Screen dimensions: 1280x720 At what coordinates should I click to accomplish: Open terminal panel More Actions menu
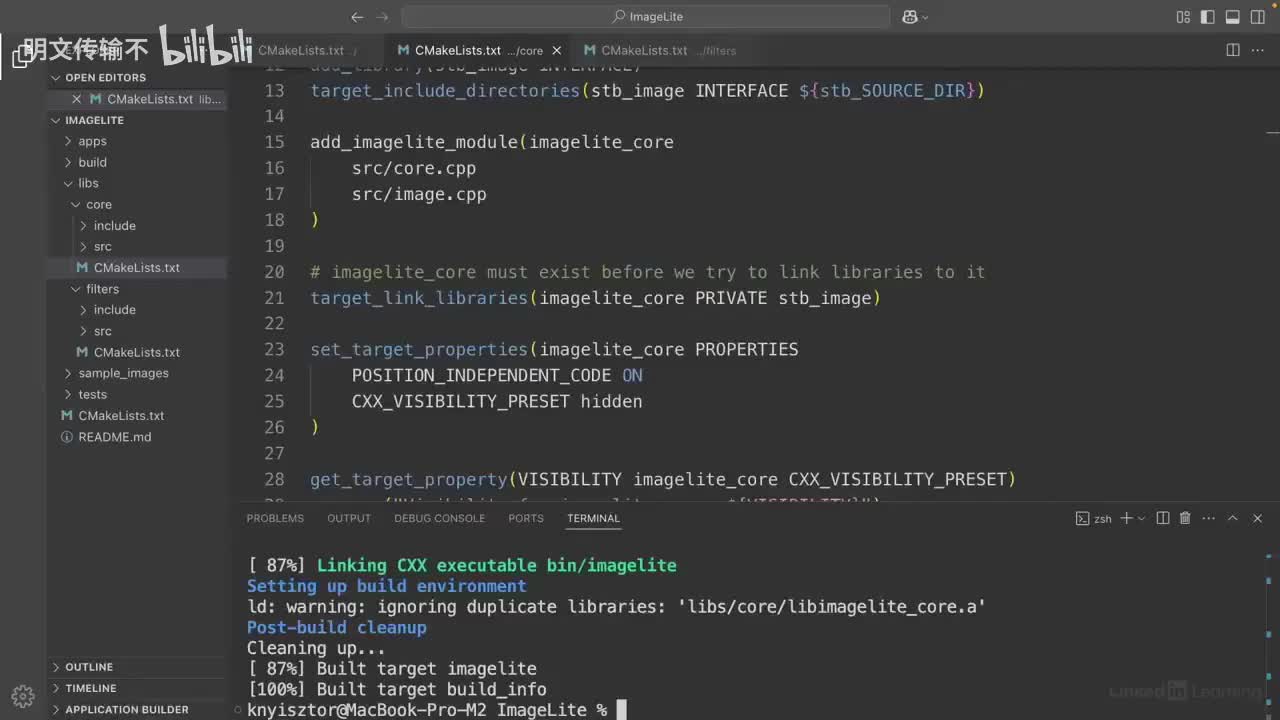(1207, 518)
